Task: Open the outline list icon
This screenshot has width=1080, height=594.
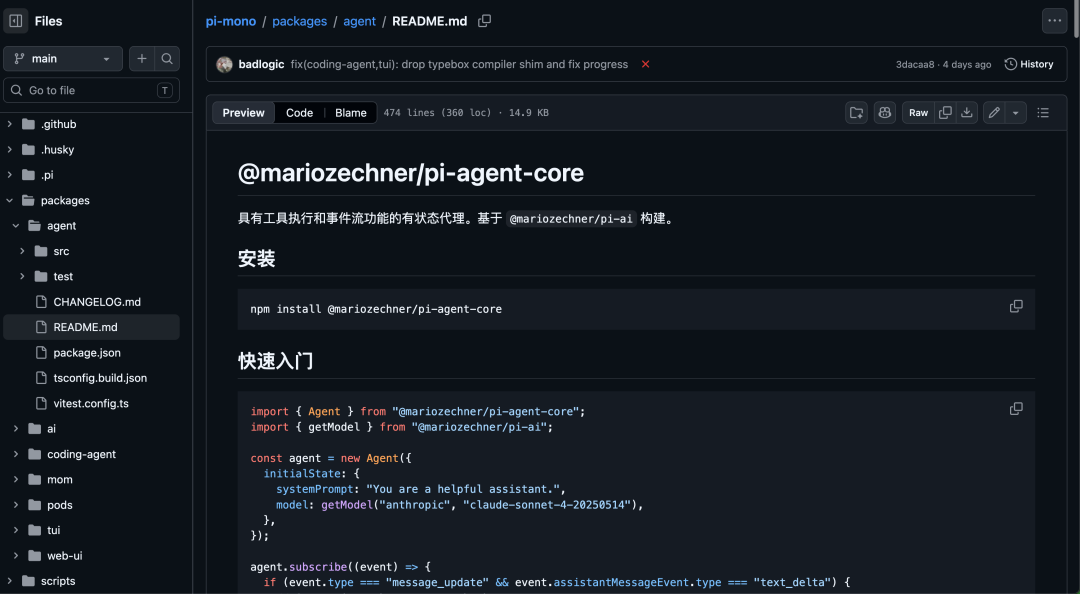Action: (x=1043, y=113)
